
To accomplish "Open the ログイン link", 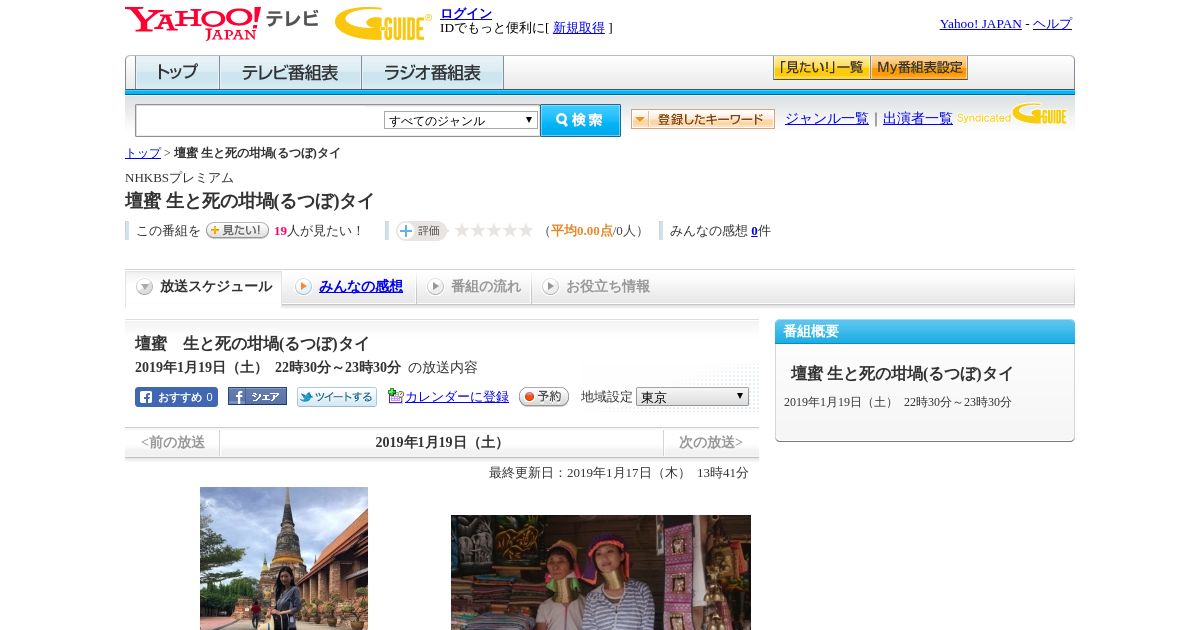I will (x=466, y=13).
